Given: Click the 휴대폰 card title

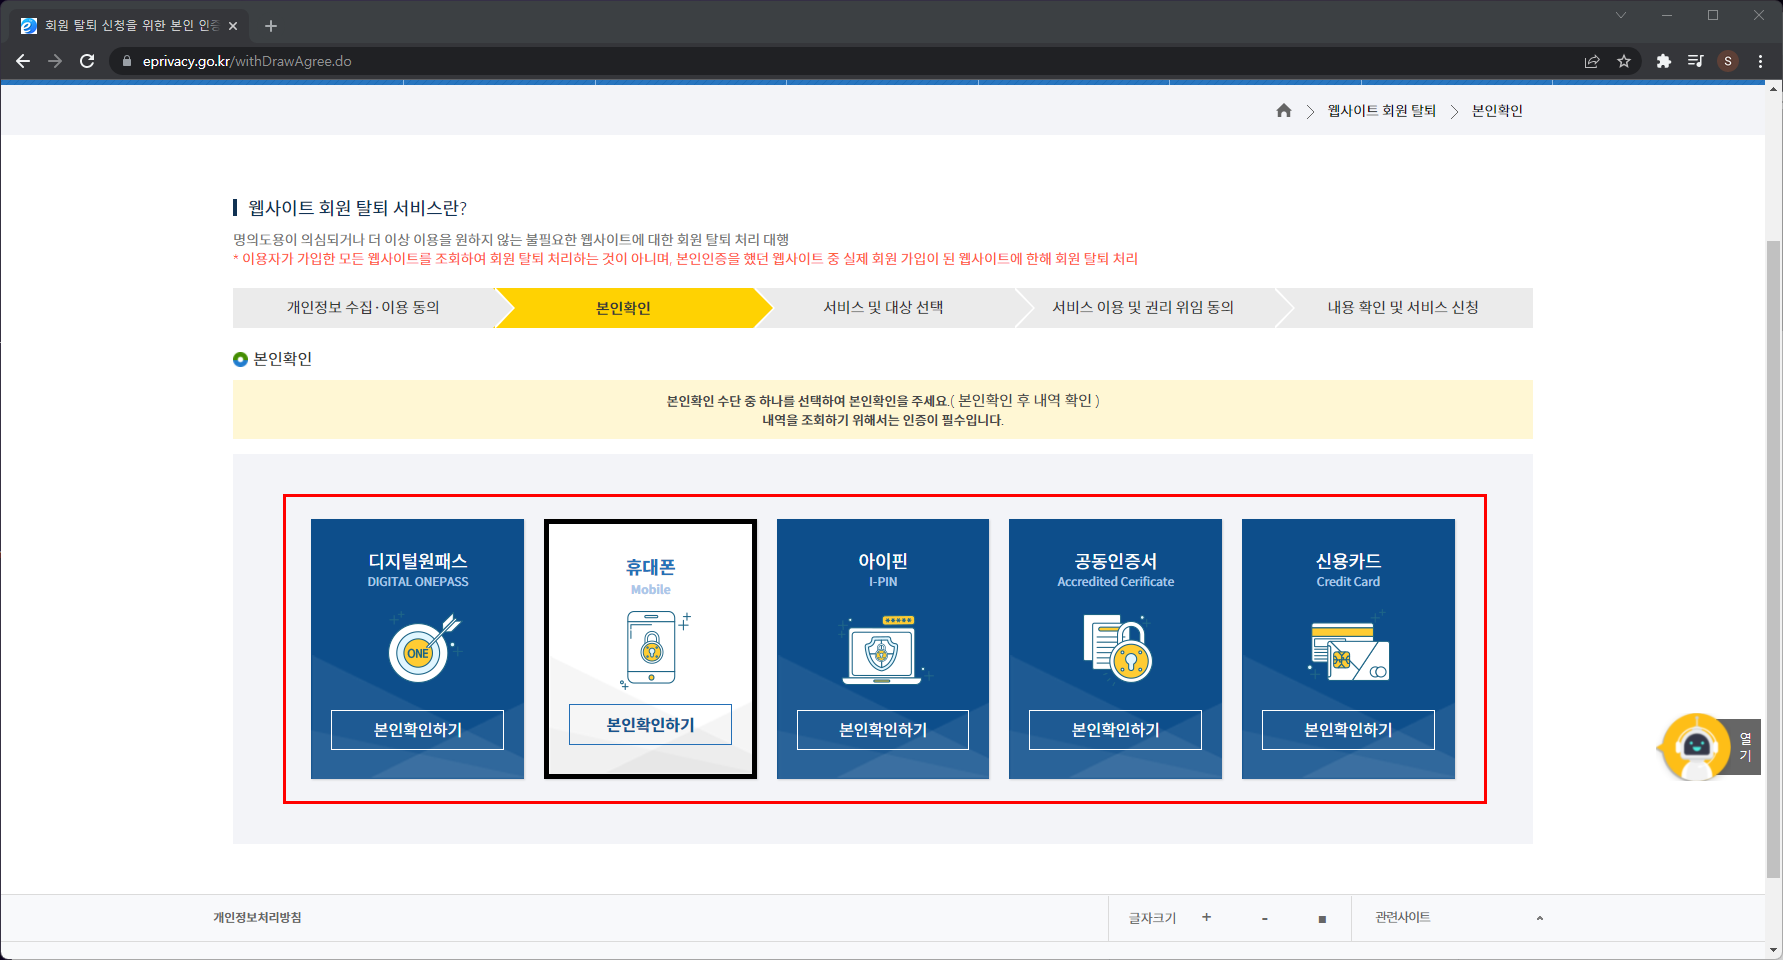Looking at the screenshot, I should [x=650, y=567].
